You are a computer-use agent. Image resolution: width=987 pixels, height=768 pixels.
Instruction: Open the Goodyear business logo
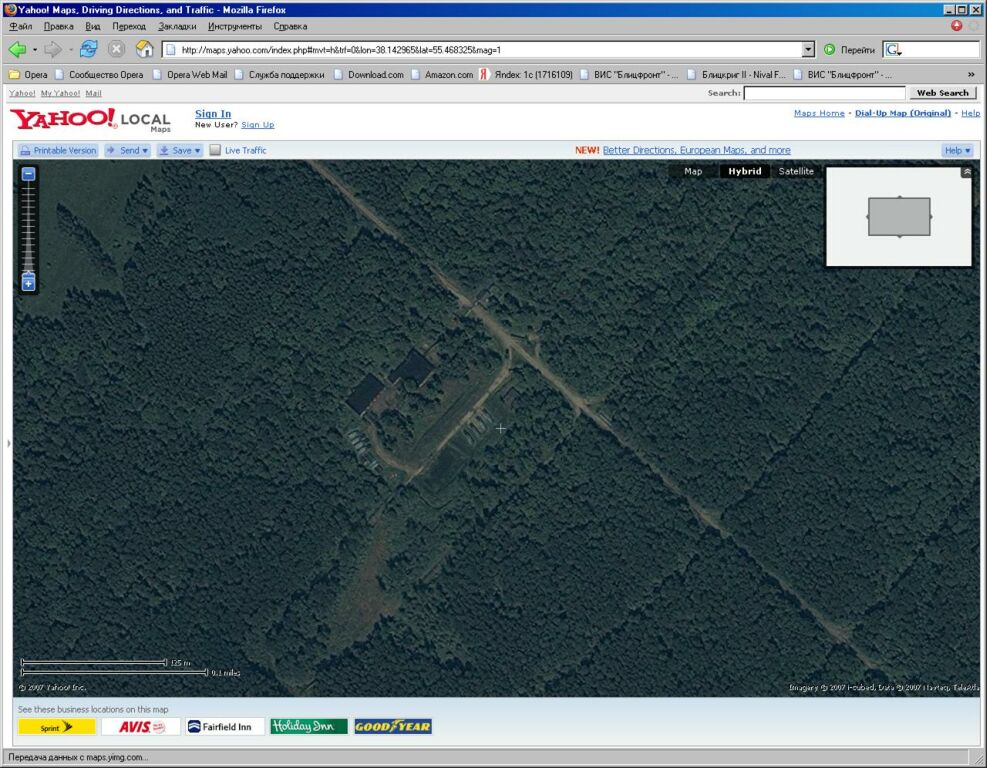click(x=393, y=726)
